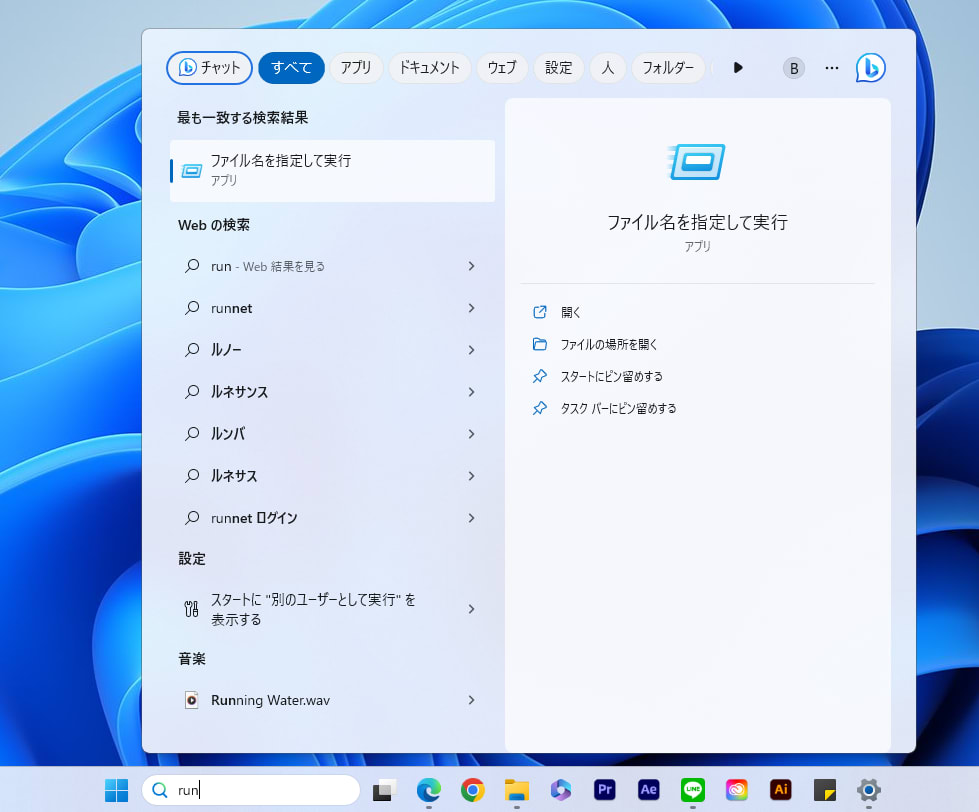979x812 pixels.
Task: Expand the ルンバ suggestion chevron
Action: coord(471,434)
